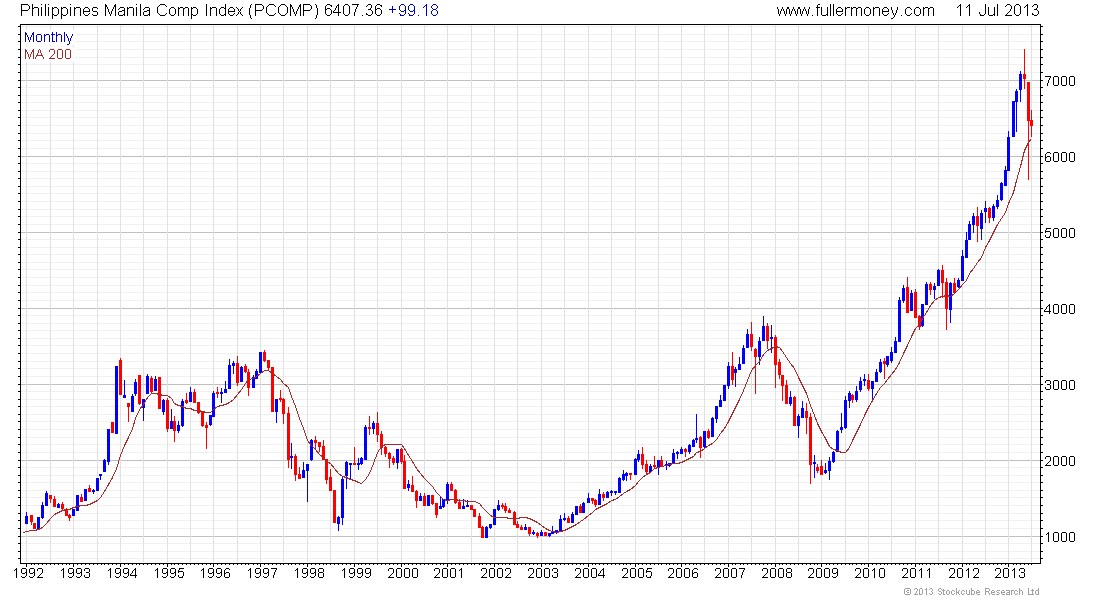The width and height of the screenshot is (1100, 600).
Task: Click the change value +99.18
Action: 413,11
